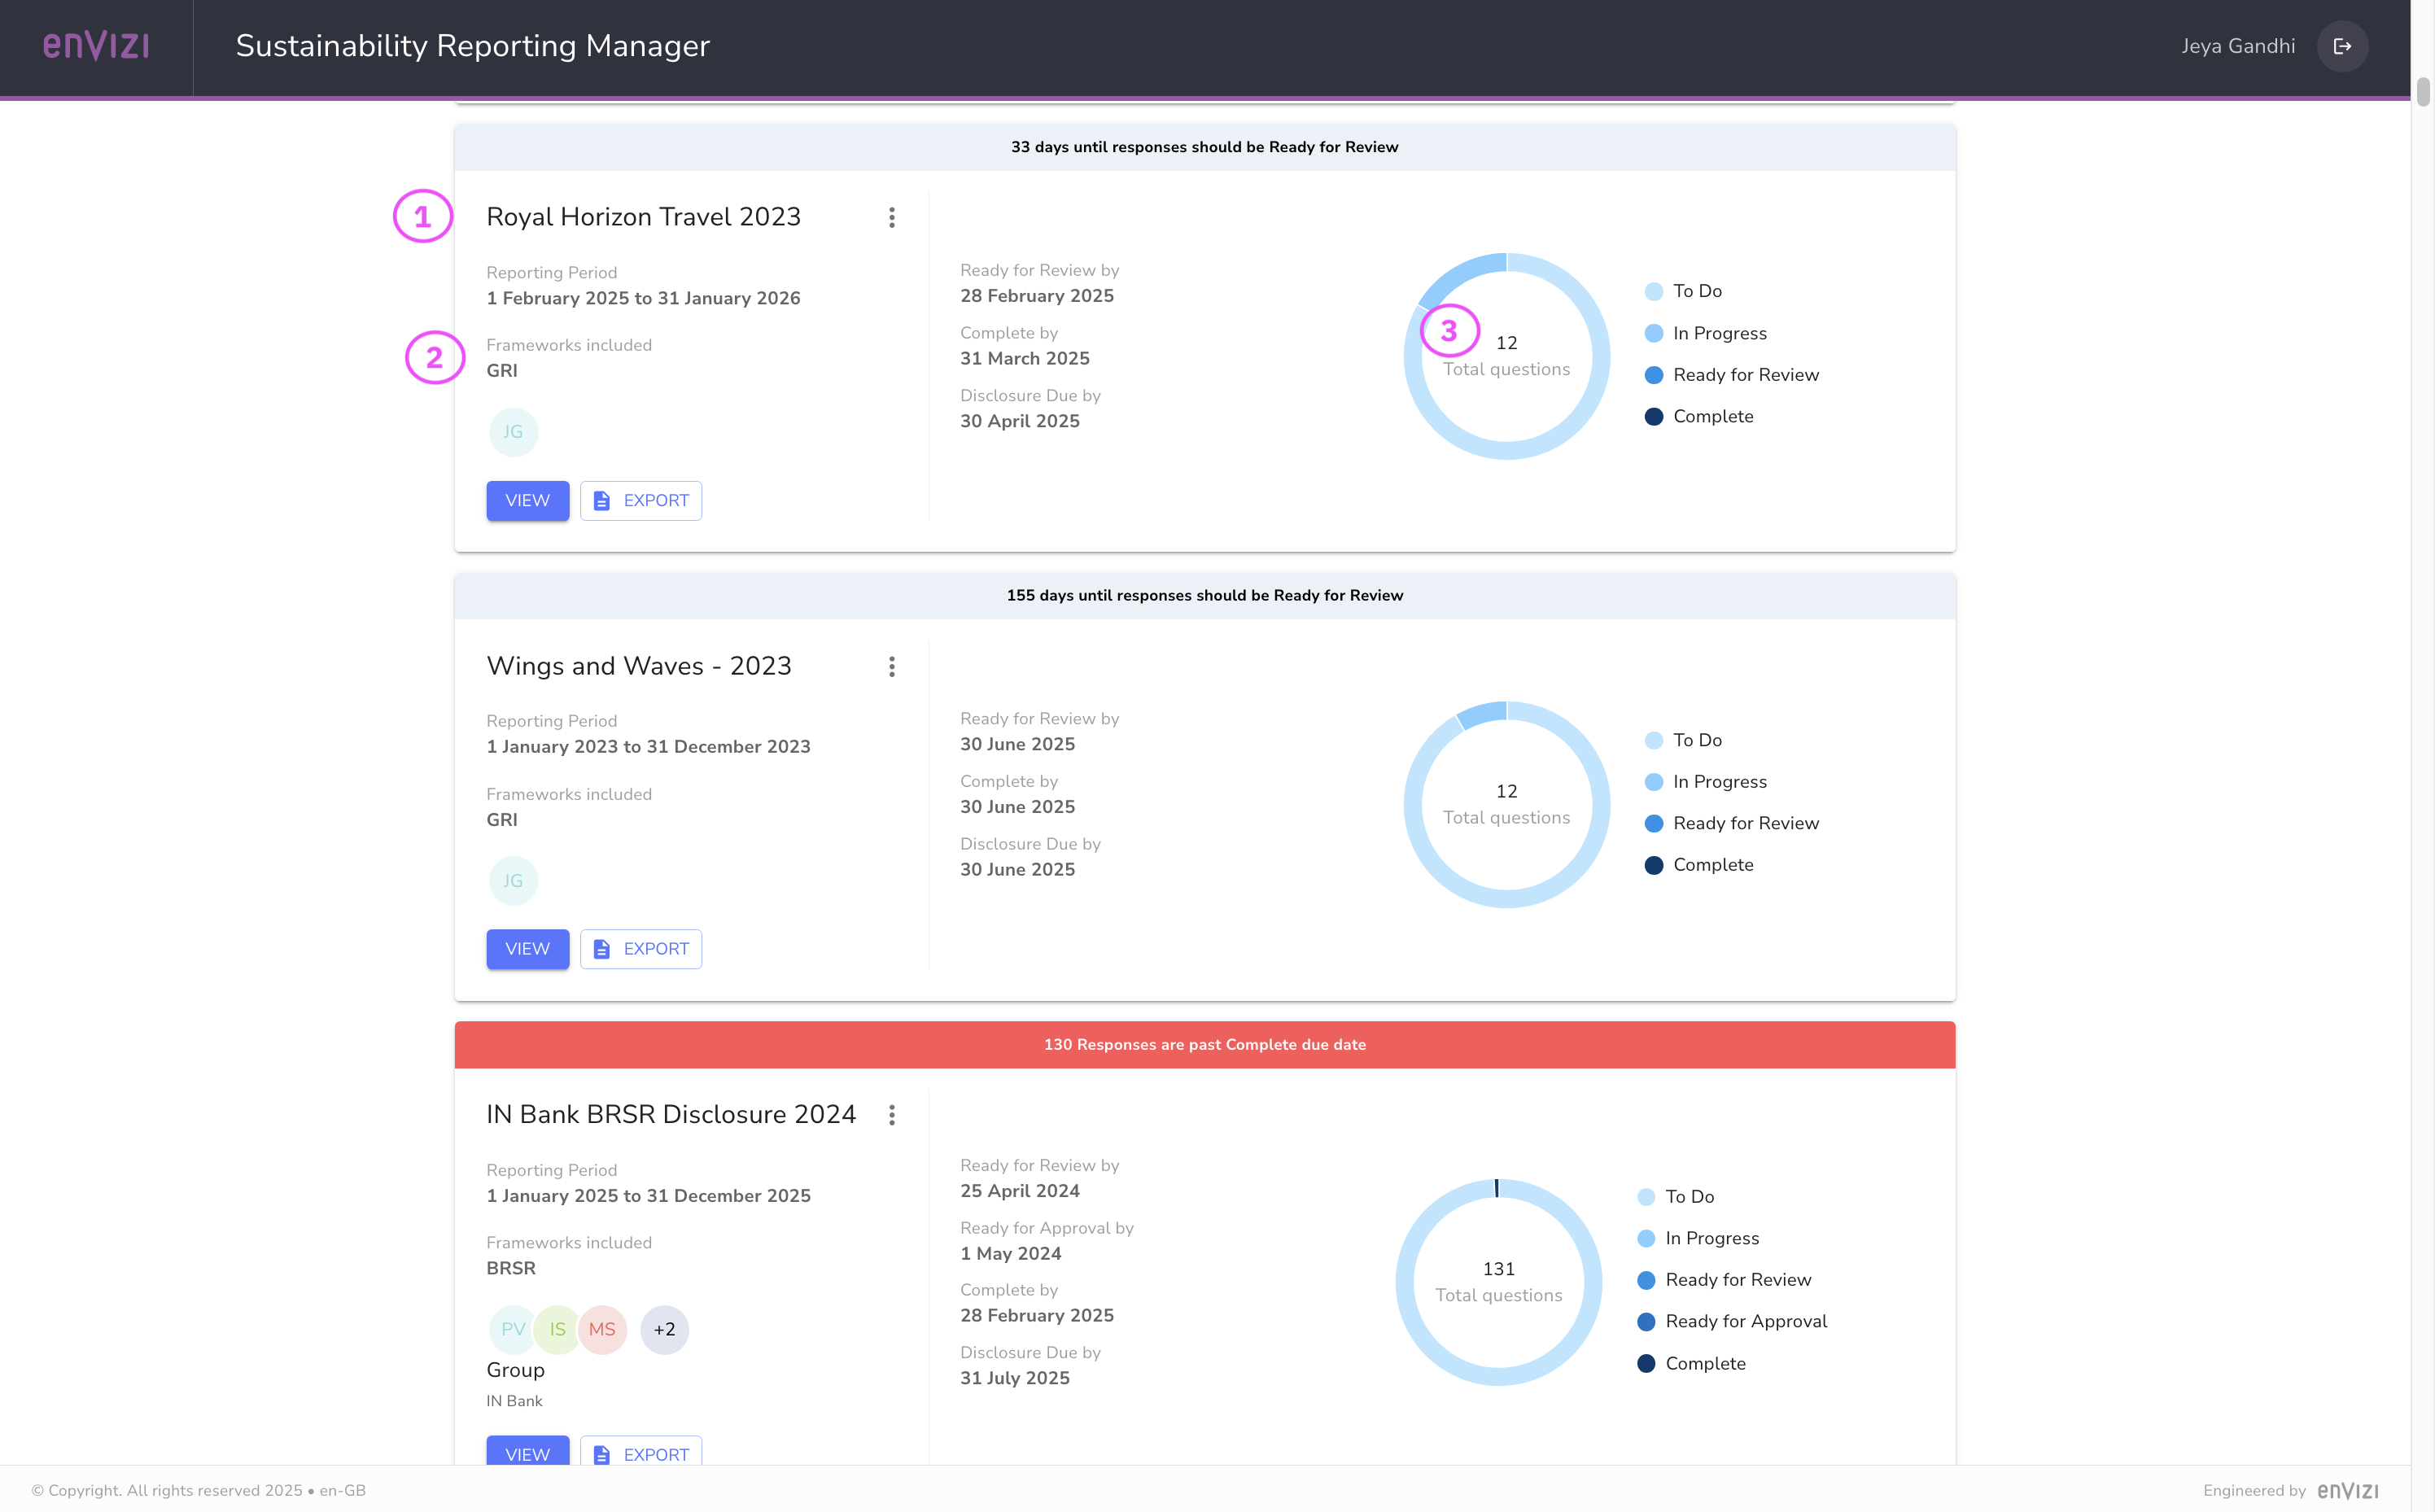View Royal Horizon Travel 2023 disclosure
Screen dimensions: 2435x1512
[527, 500]
